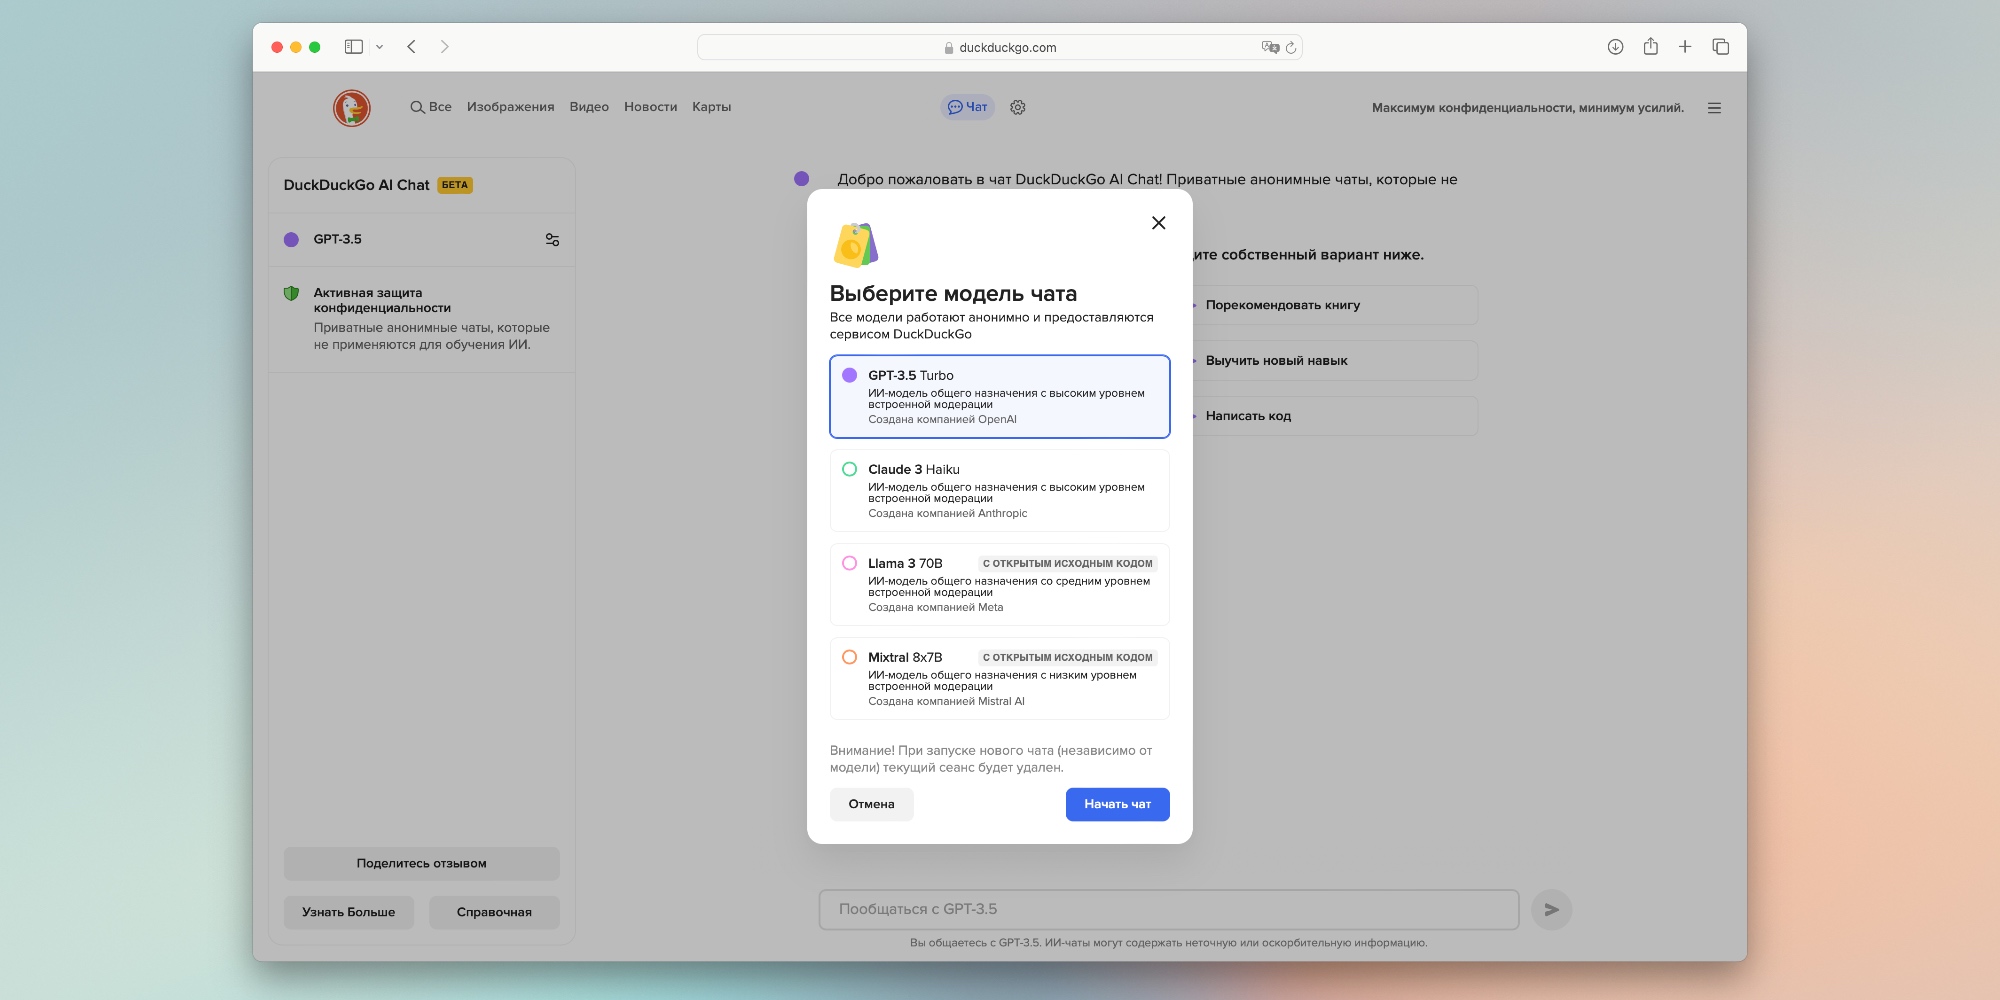
Task: Switch to the Новости tab
Action: point(650,107)
